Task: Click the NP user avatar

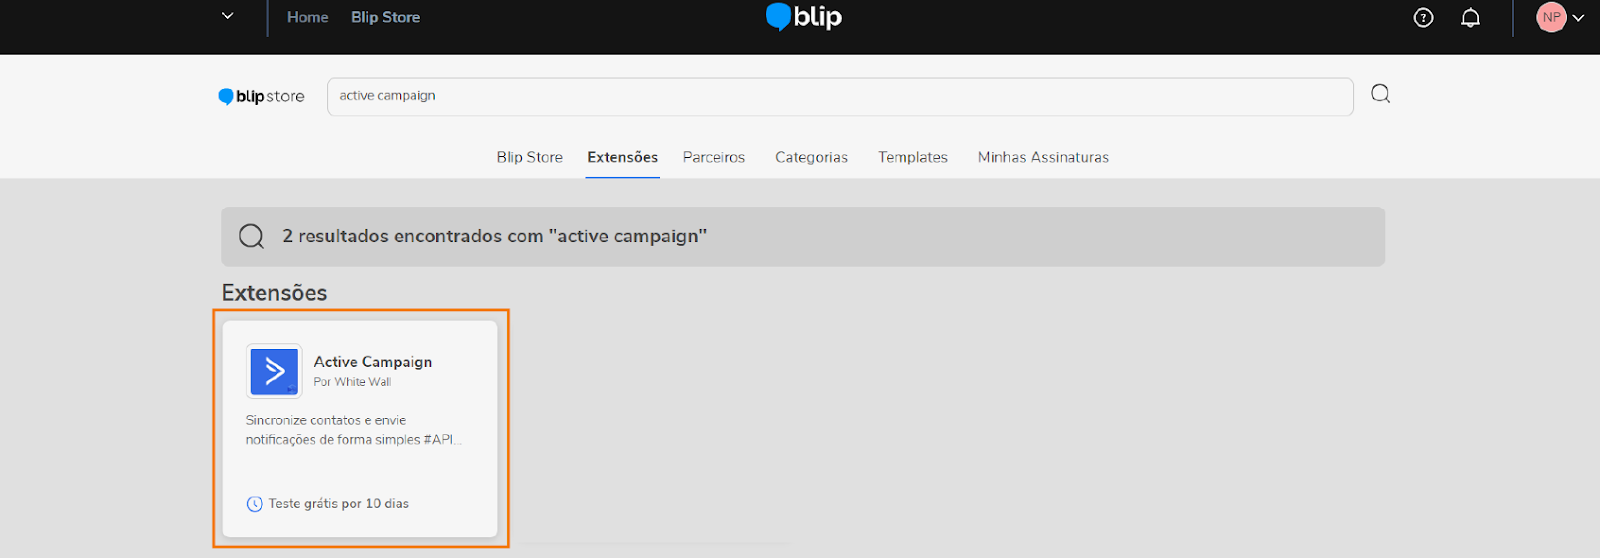Action: 1550,17
